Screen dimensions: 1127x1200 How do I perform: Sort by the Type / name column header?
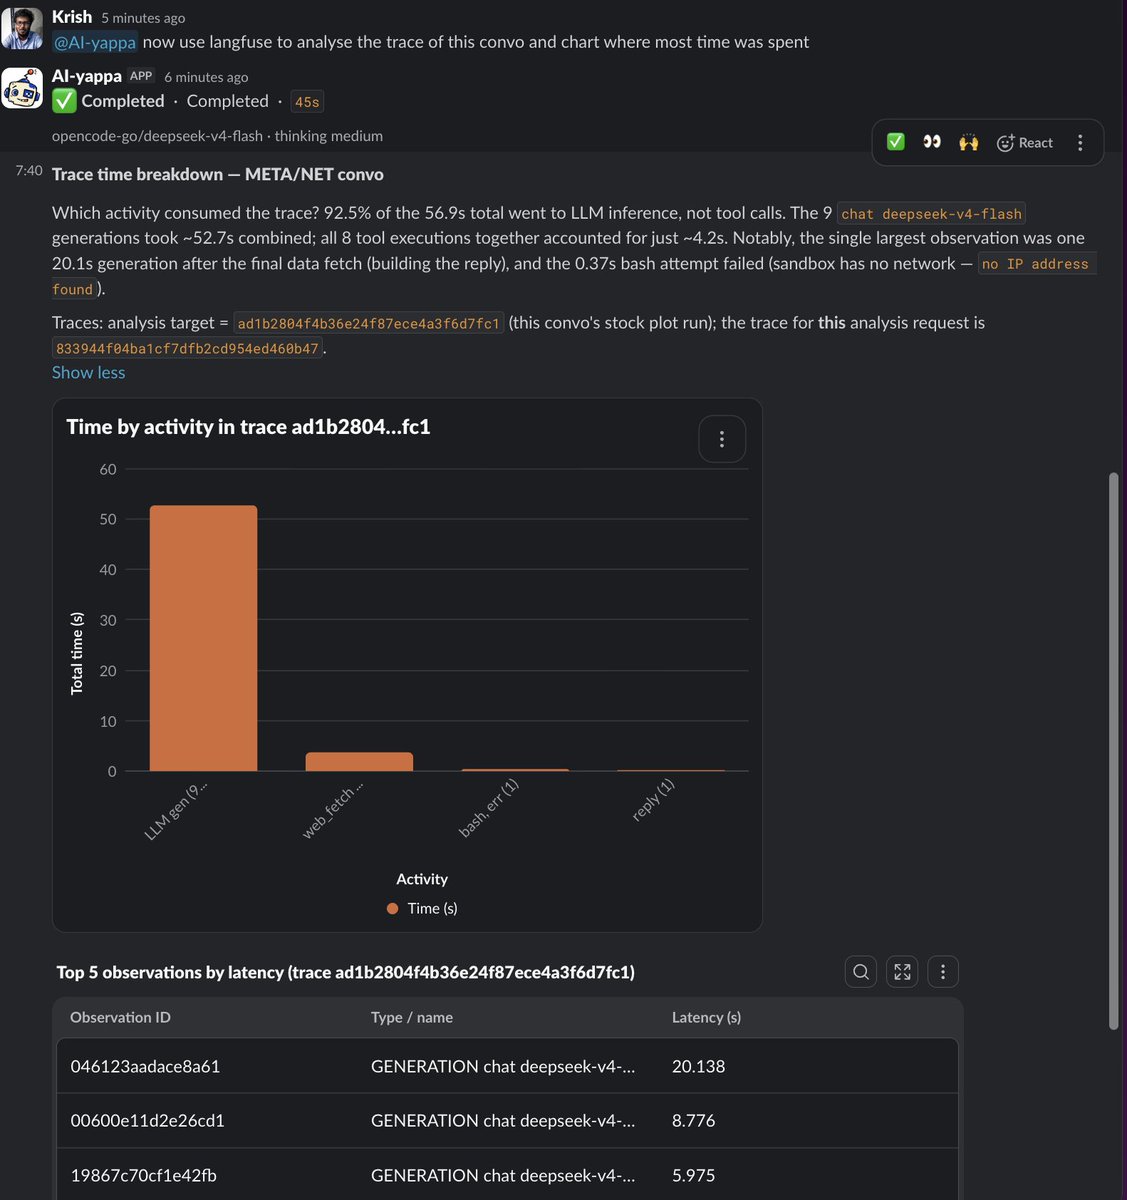click(x=412, y=1017)
